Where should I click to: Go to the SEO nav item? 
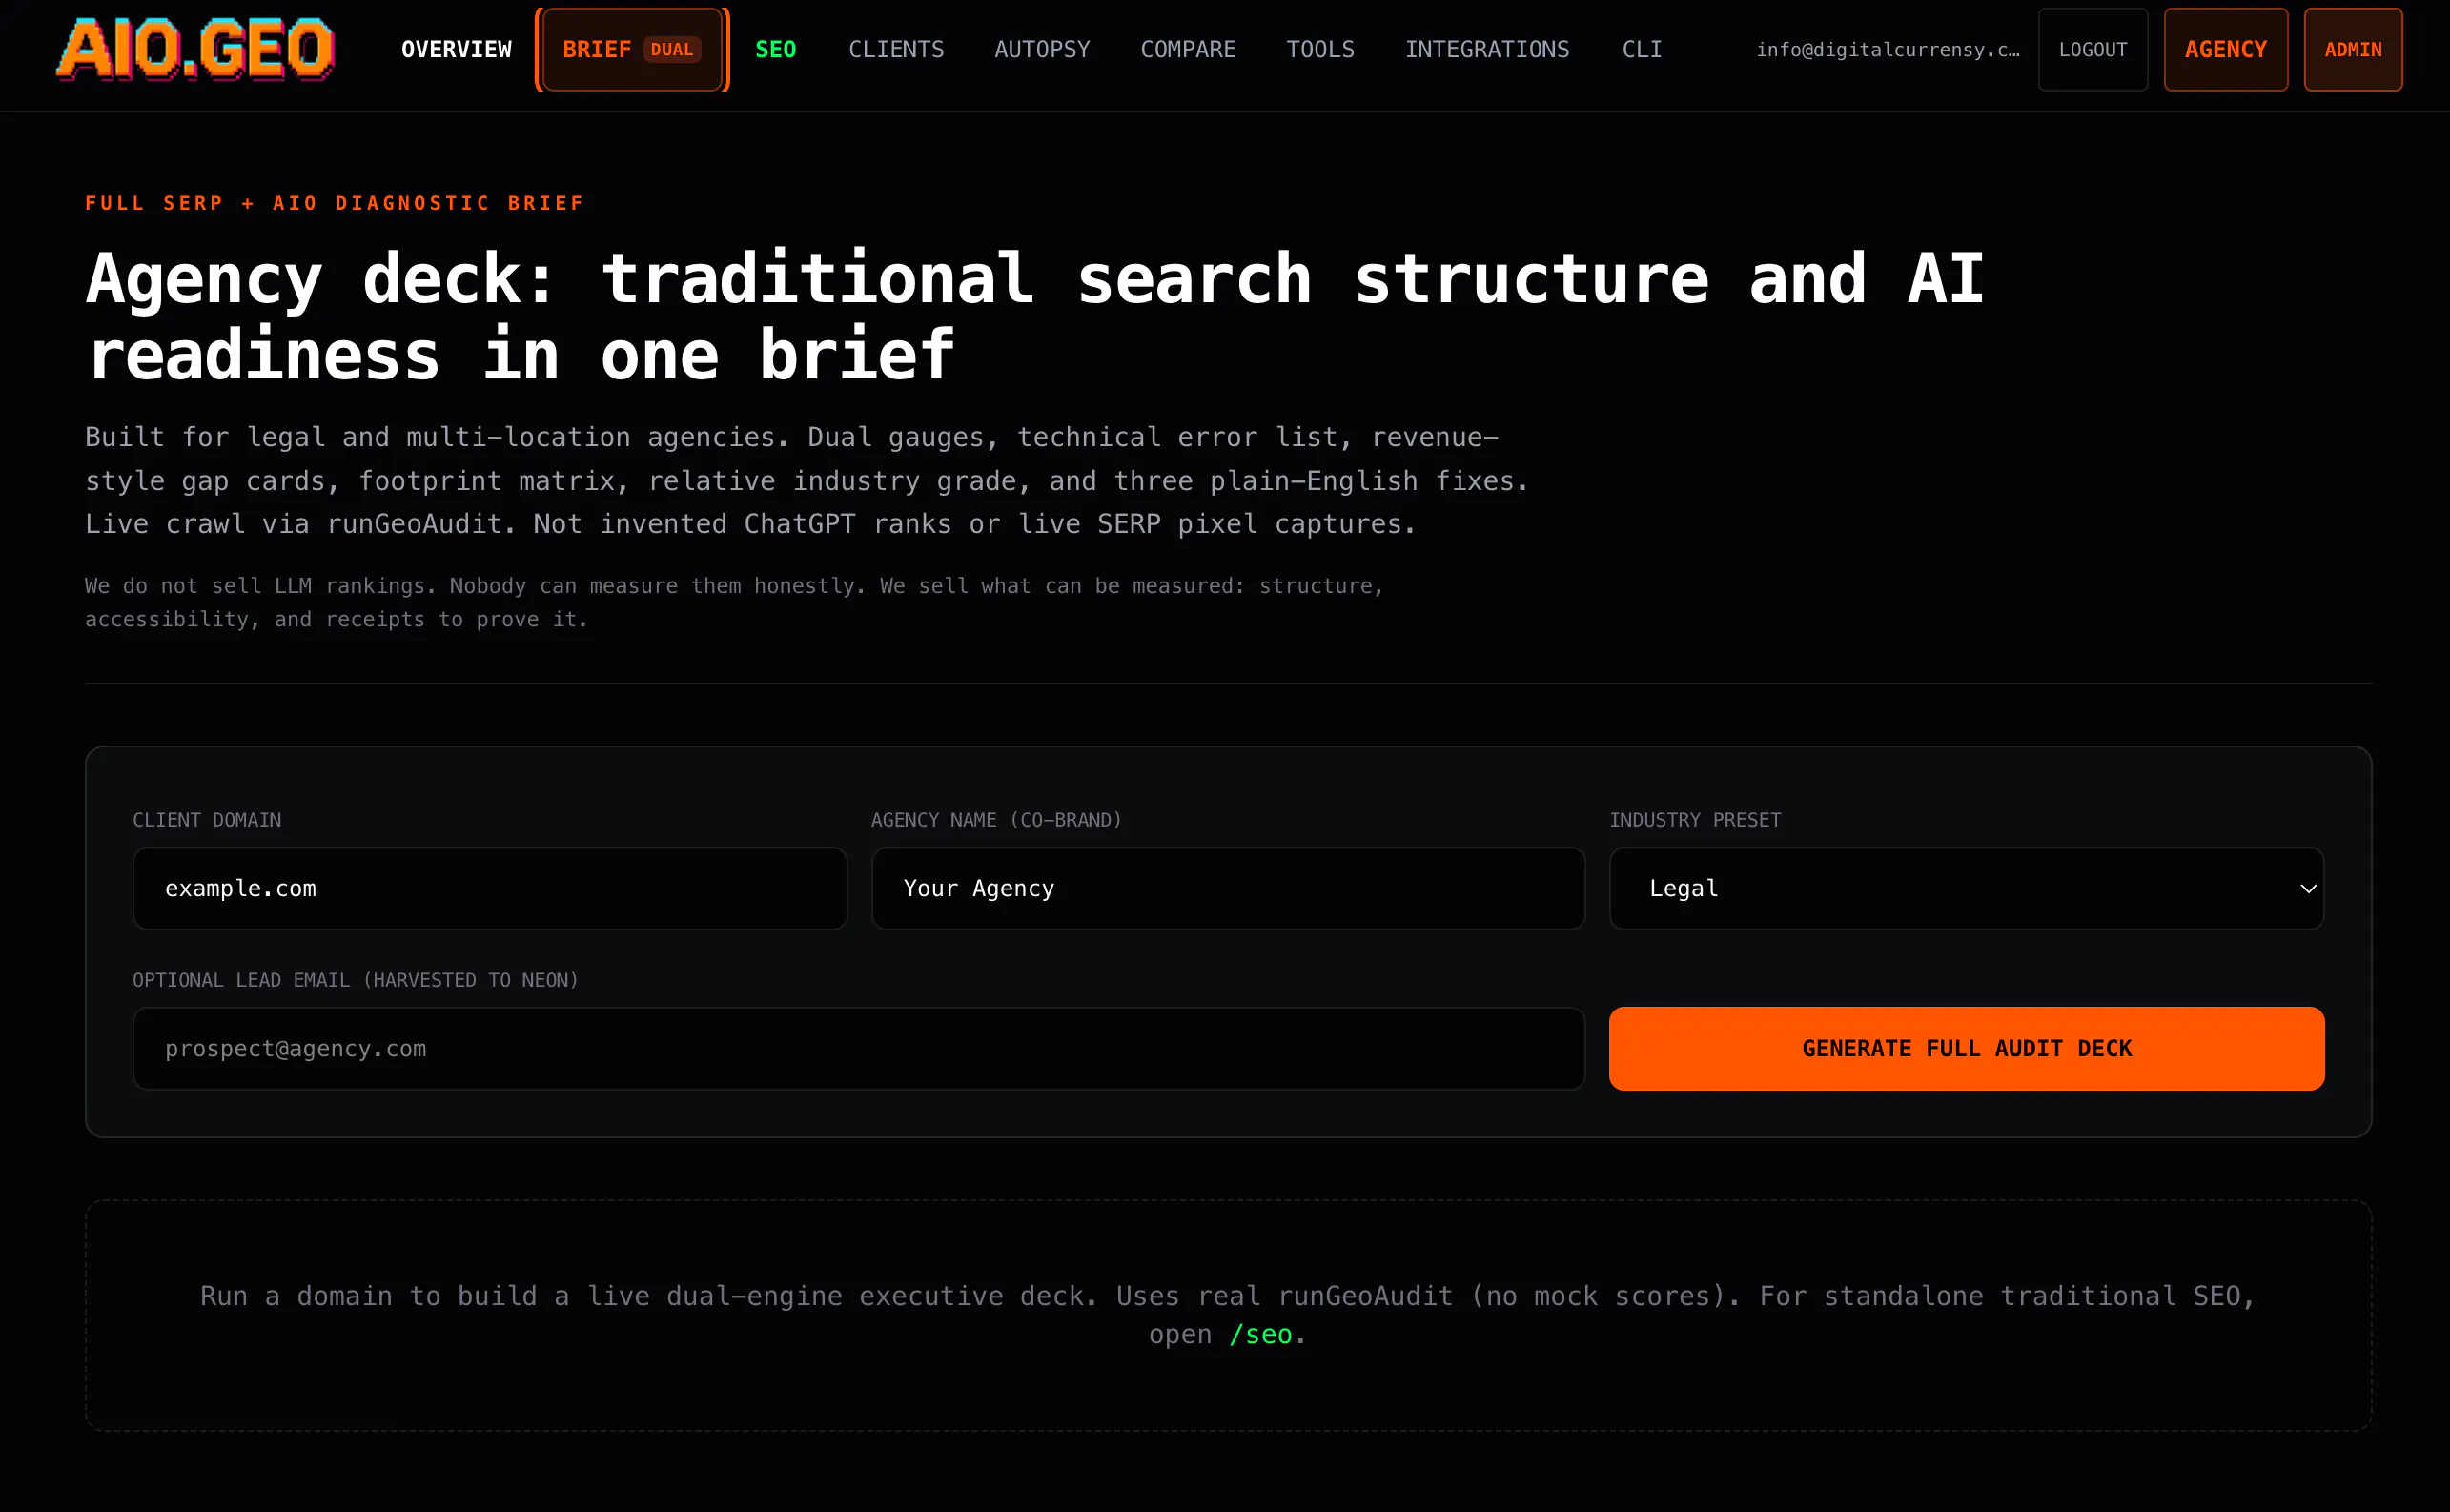[x=775, y=49]
